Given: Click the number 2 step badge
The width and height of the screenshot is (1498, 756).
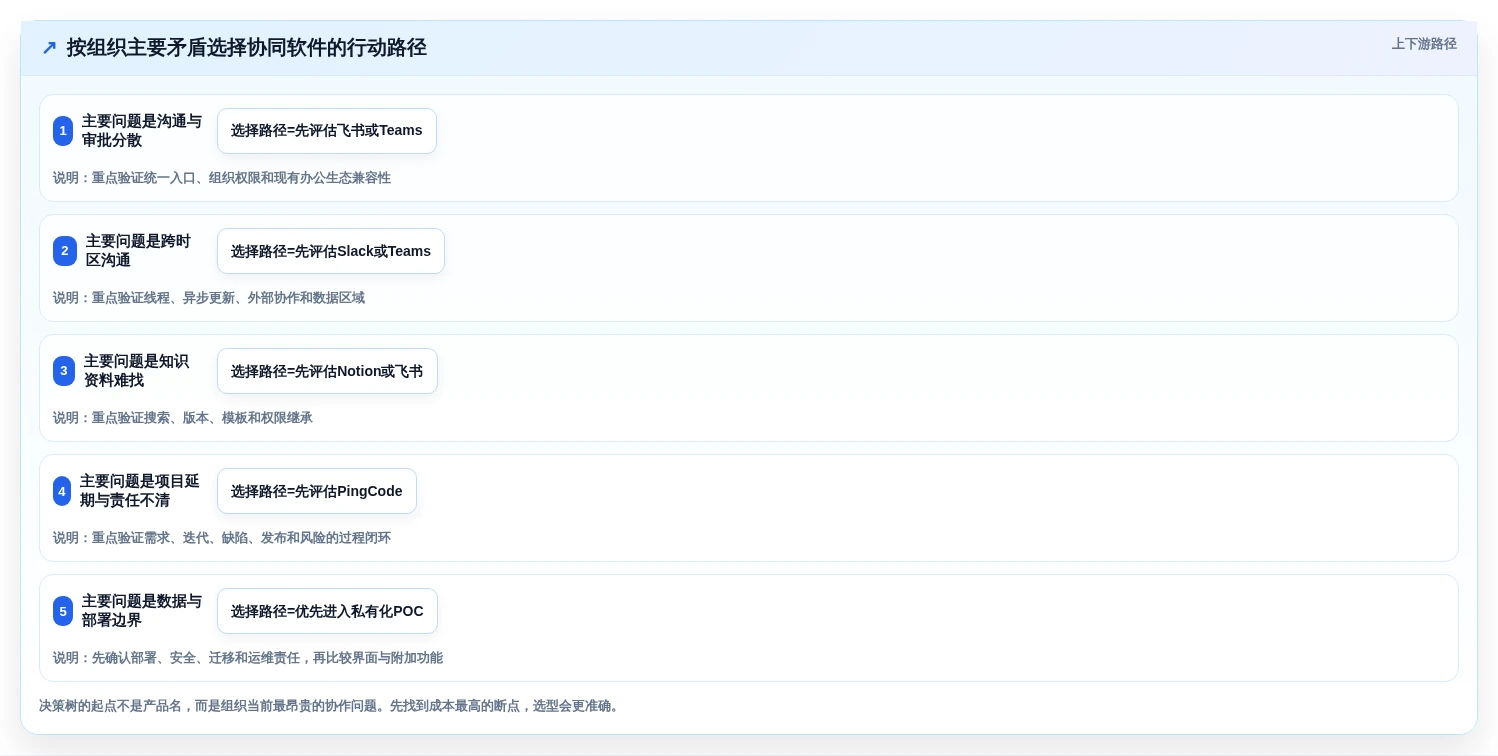Looking at the screenshot, I should (65, 251).
